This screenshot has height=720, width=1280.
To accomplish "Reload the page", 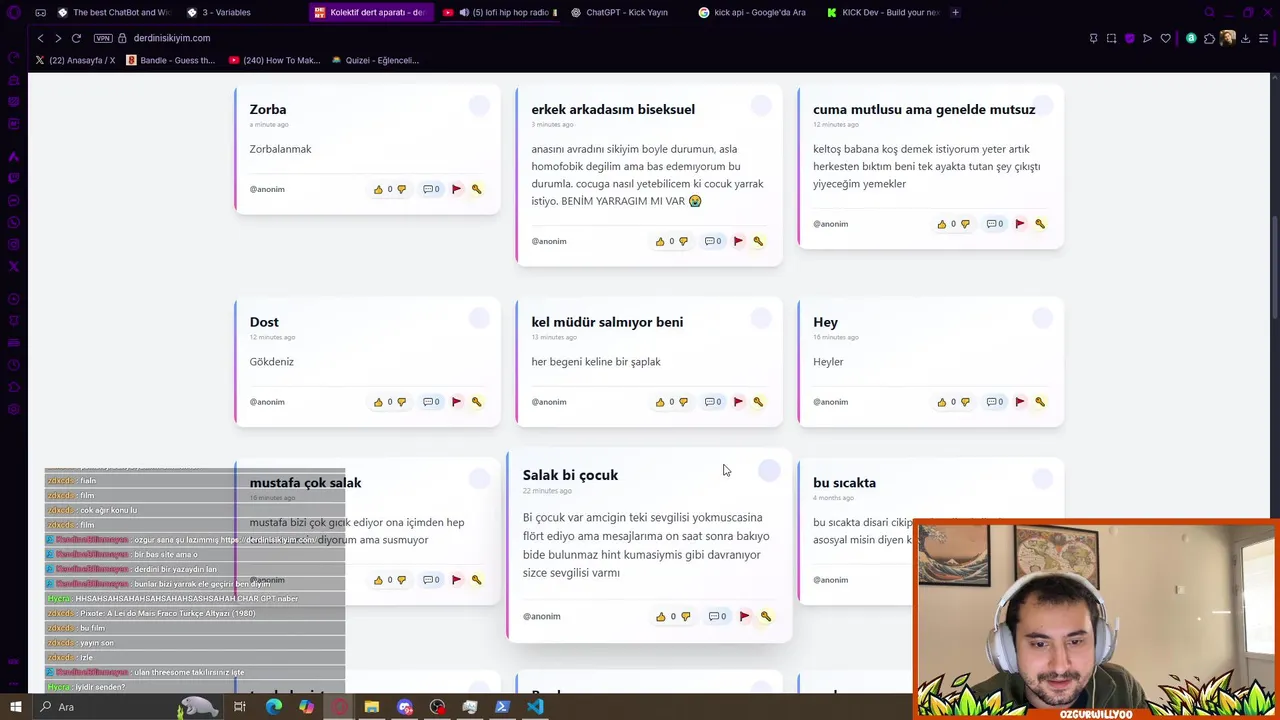I will point(76,38).
